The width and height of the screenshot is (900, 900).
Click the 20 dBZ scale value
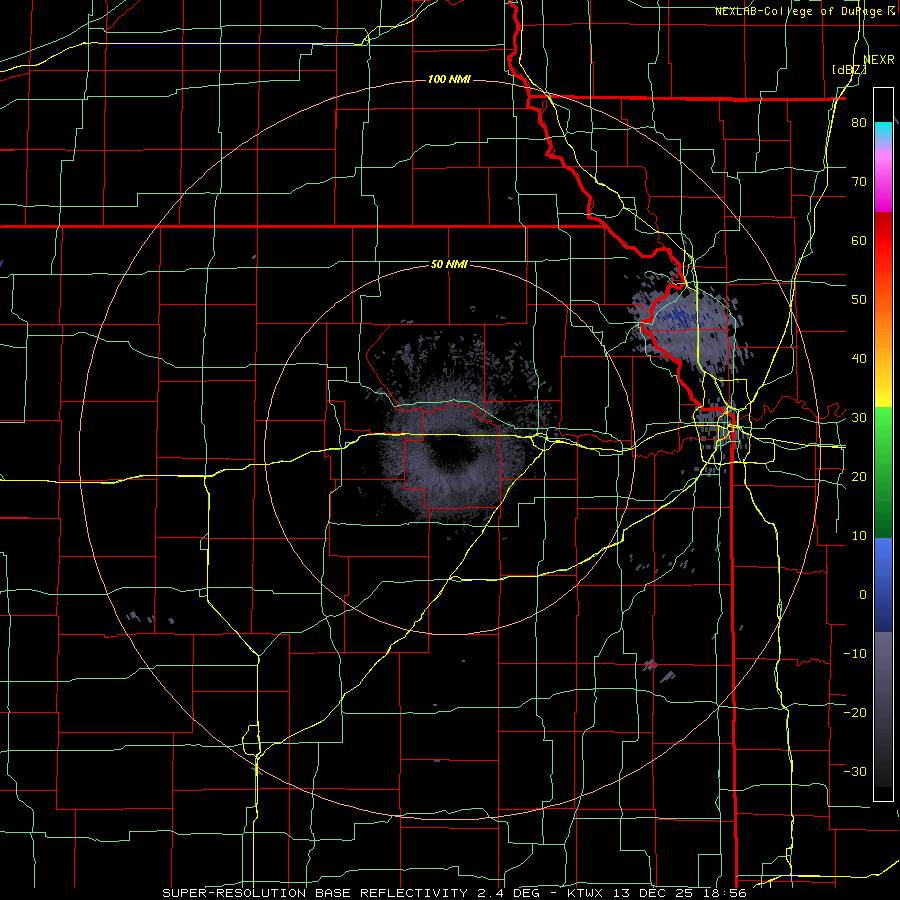(x=859, y=476)
